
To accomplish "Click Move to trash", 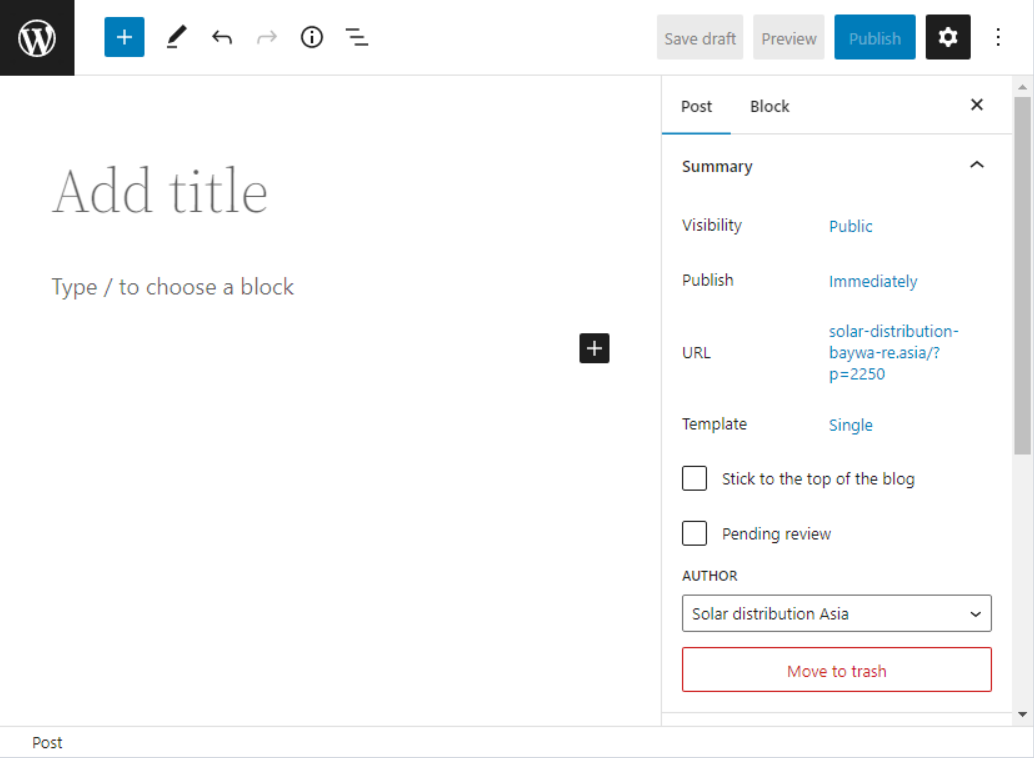I will (836, 671).
